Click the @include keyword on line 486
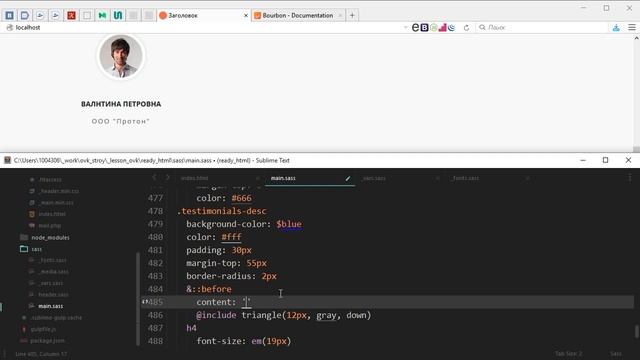Viewport: 640px width, 360px height. [216, 315]
